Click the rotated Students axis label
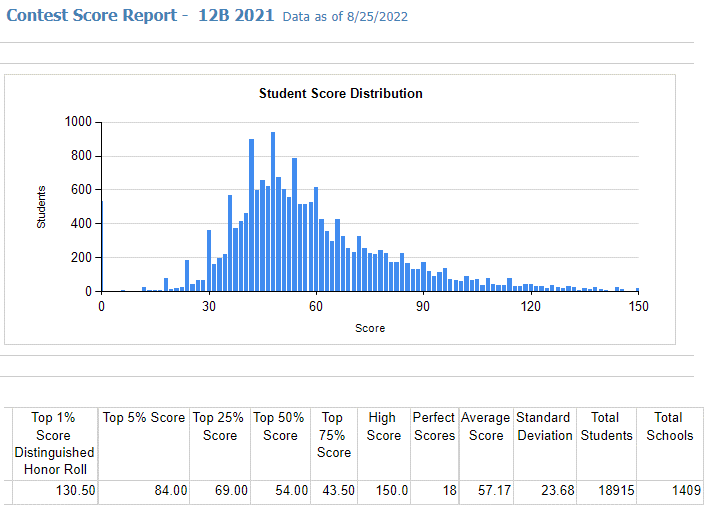The width and height of the screenshot is (711, 510). 42,207
